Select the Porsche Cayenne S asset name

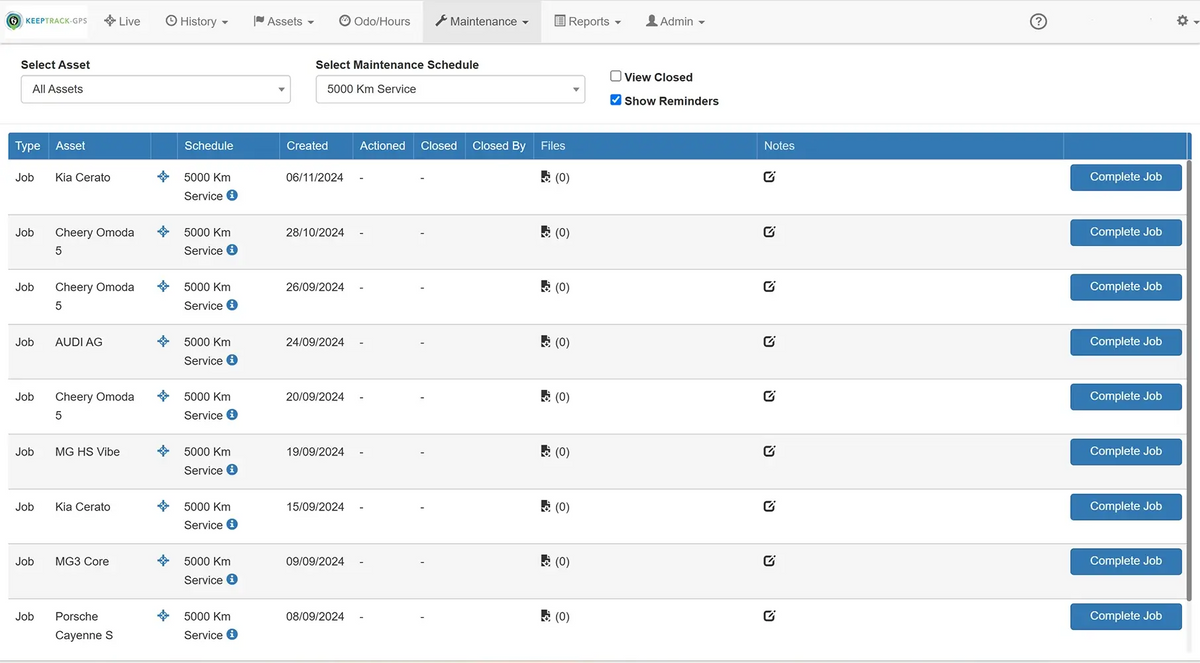pos(84,626)
